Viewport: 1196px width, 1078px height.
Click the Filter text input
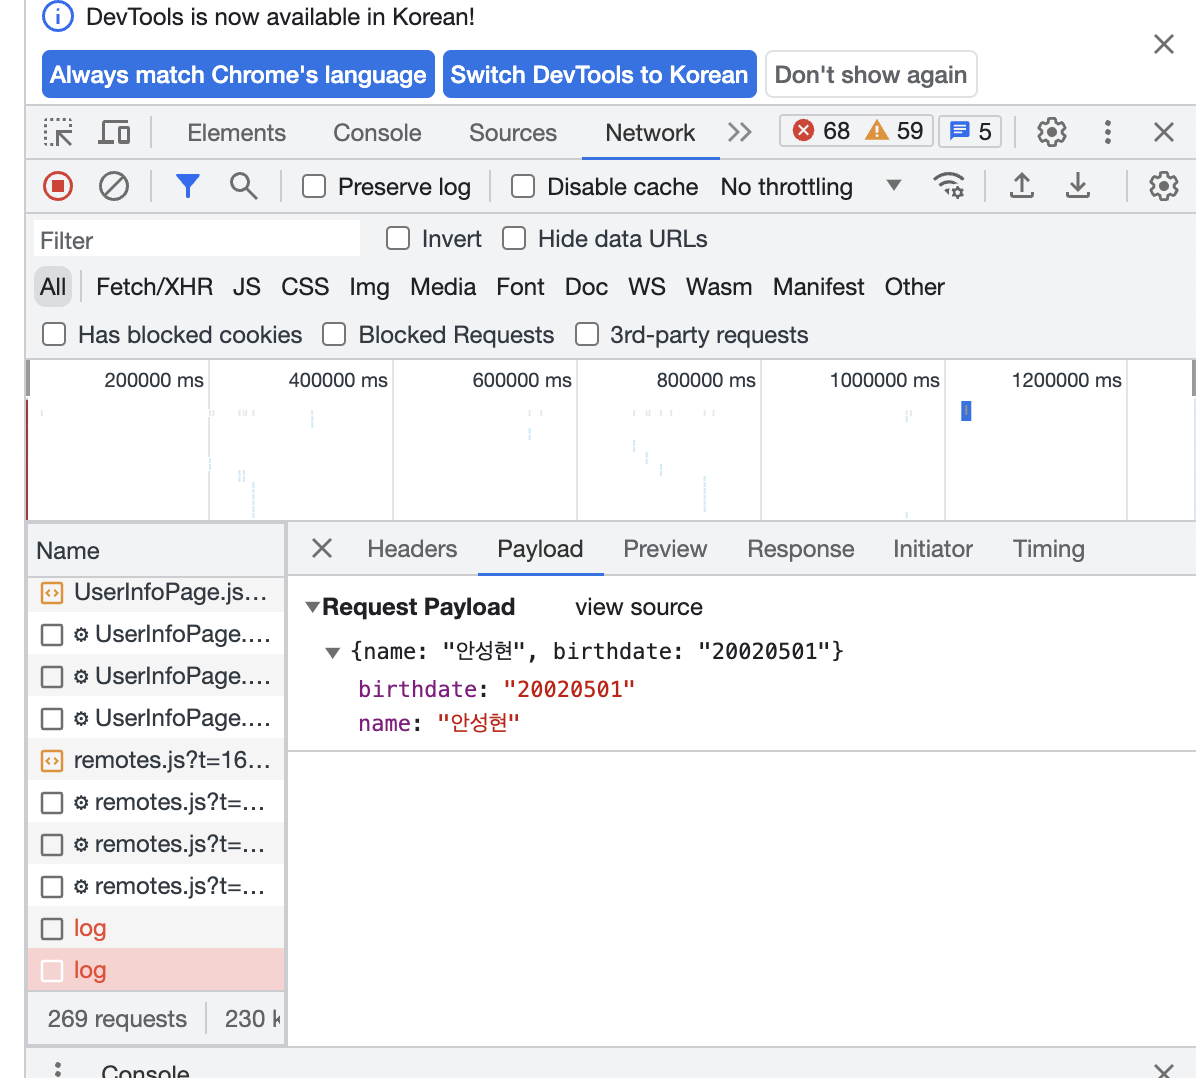coord(197,240)
